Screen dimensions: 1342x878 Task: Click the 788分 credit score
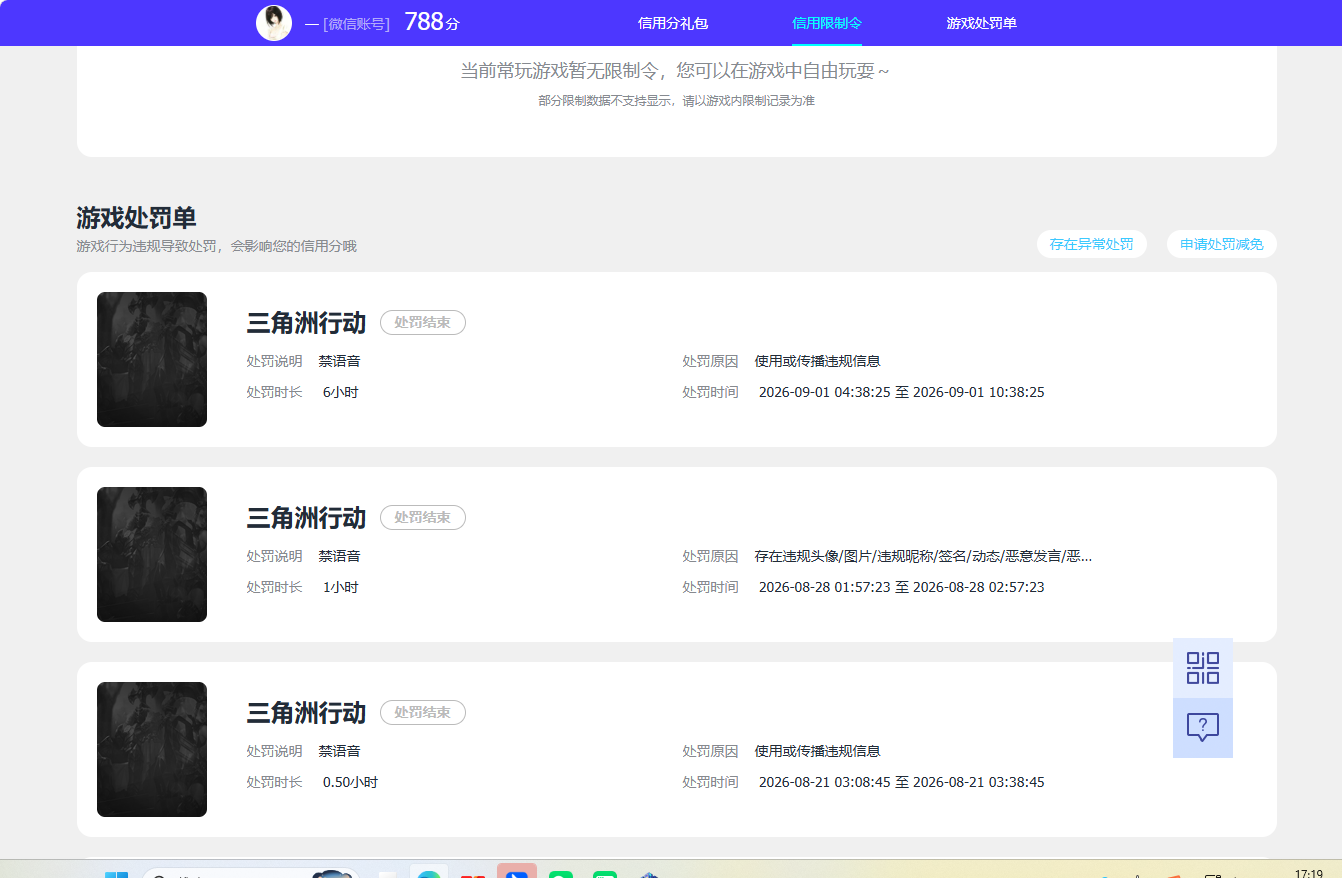pyautogui.click(x=432, y=22)
